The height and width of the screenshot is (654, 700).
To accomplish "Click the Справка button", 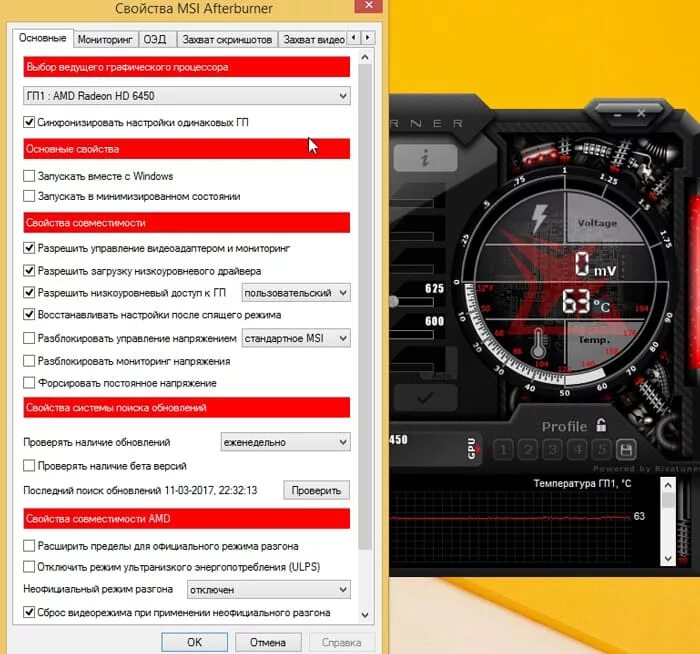I will 342,642.
